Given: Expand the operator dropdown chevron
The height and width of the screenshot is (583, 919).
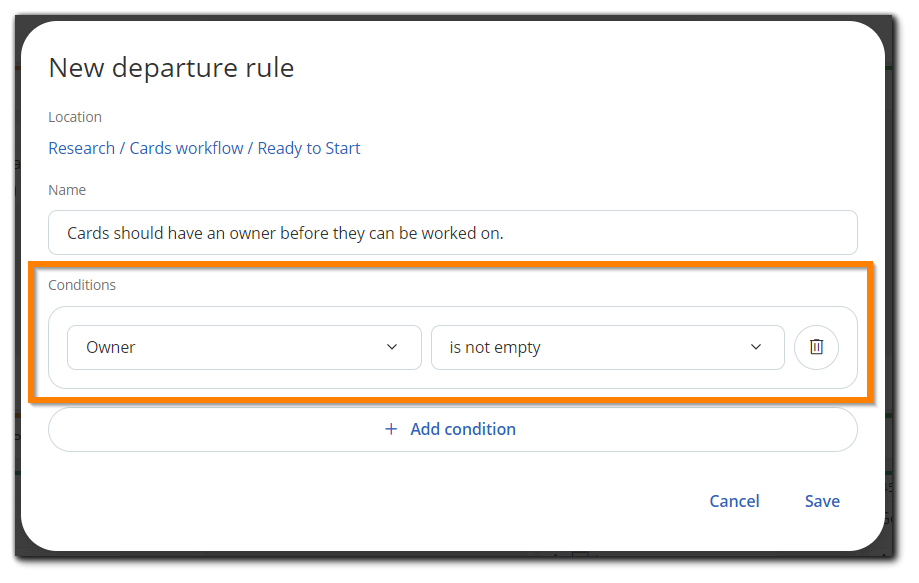Looking at the screenshot, I should (x=756, y=347).
